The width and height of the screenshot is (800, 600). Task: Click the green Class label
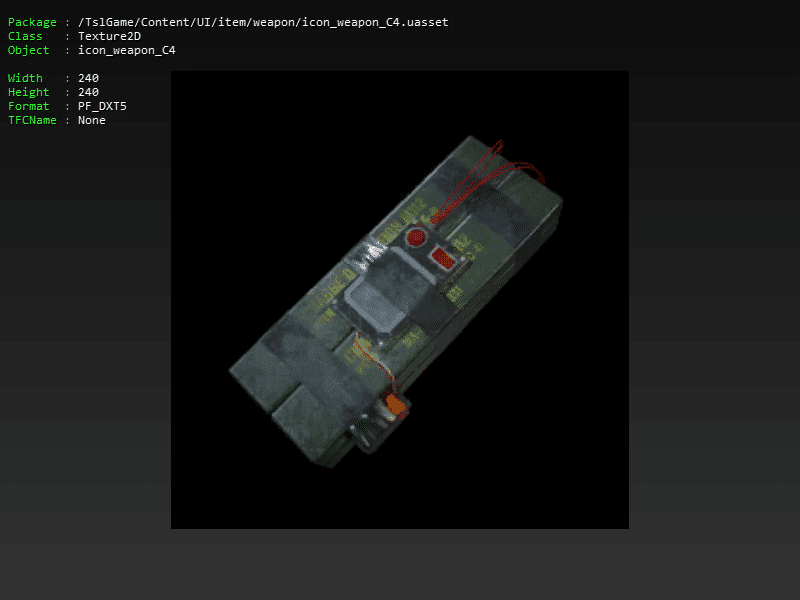click(x=25, y=36)
